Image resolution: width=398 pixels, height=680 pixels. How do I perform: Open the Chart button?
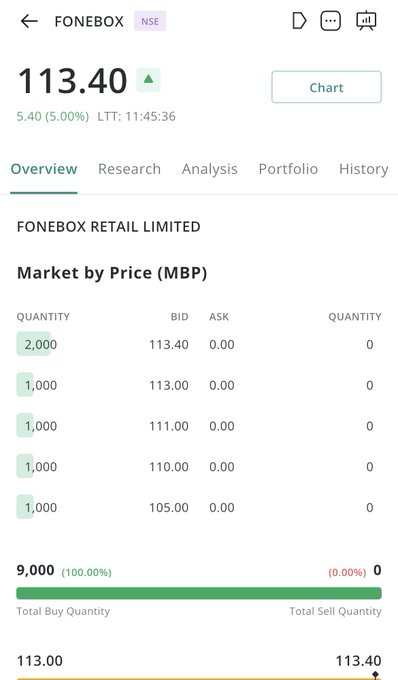pyautogui.click(x=326, y=87)
